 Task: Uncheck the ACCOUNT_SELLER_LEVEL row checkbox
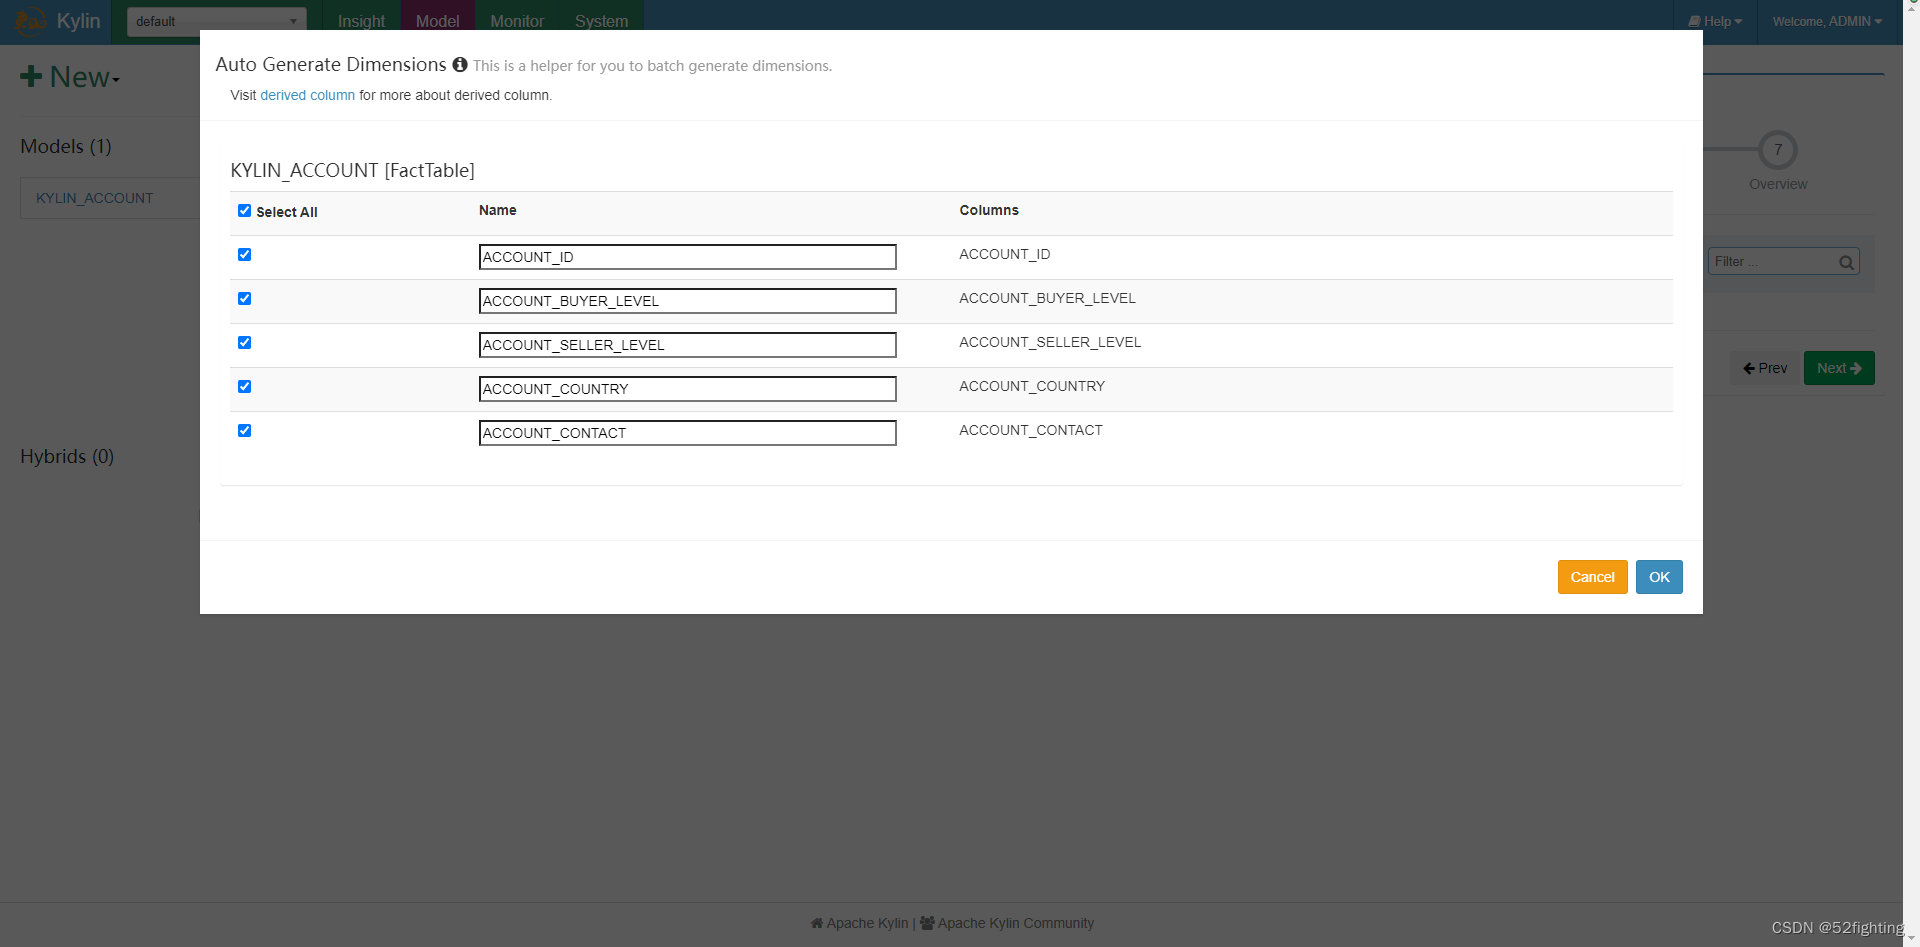(x=244, y=343)
